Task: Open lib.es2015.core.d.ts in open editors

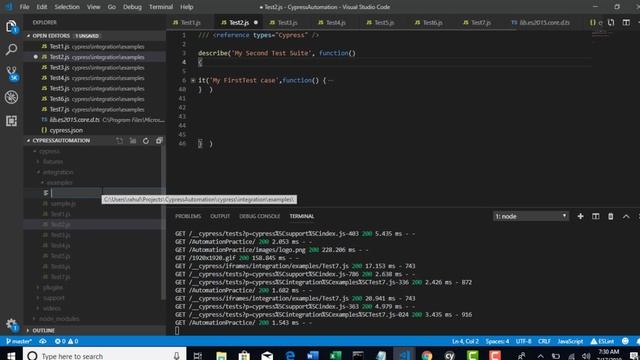Action: 95,120
